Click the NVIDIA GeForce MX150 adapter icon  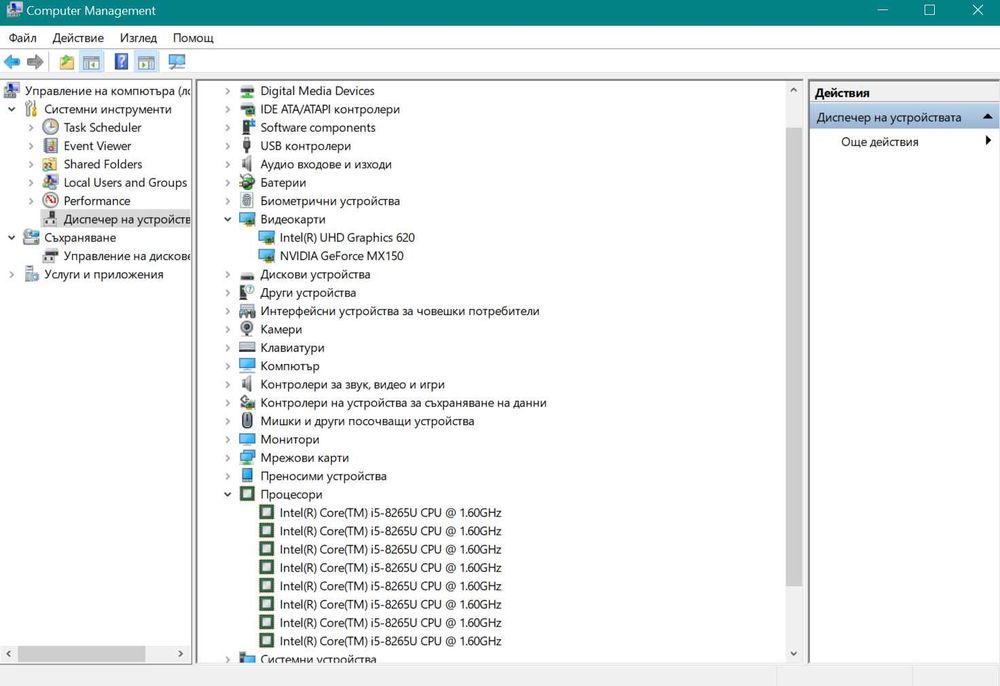tap(267, 256)
